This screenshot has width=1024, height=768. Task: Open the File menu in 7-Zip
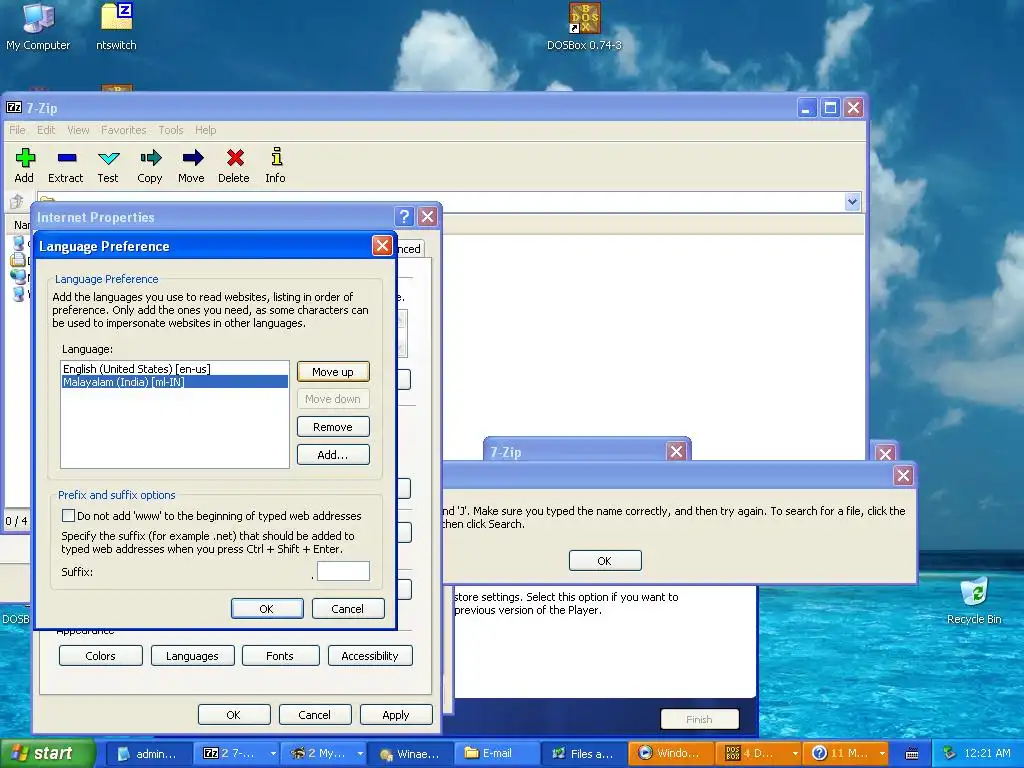[17, 130]
